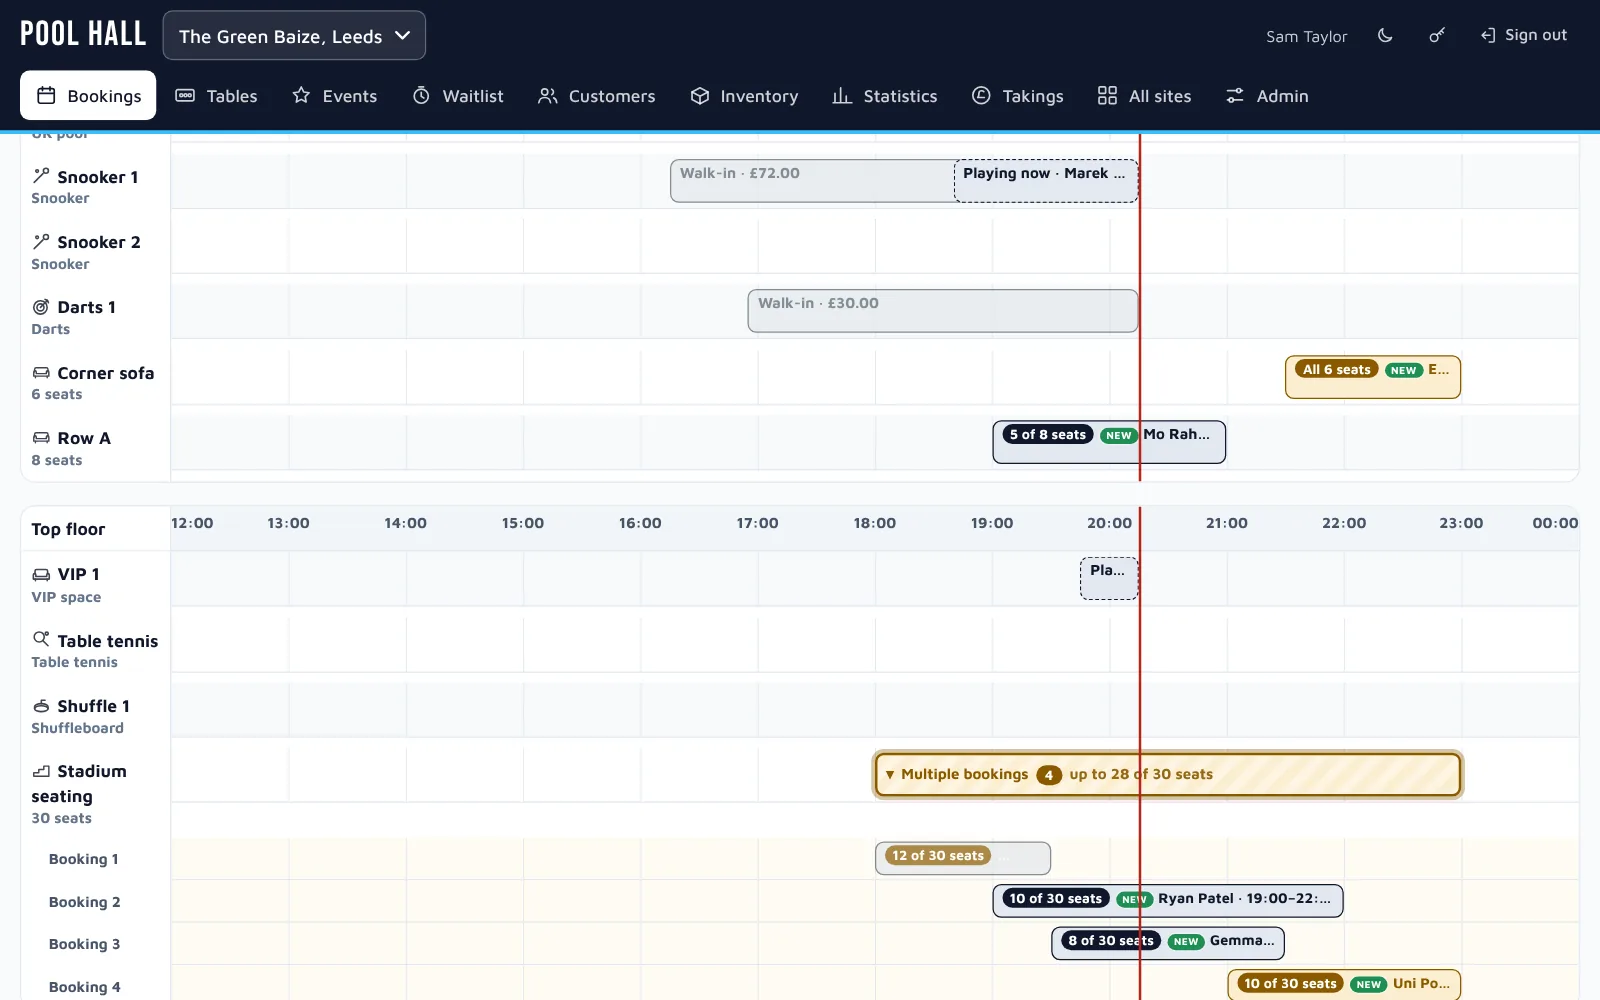The width and height of the screenshot is (1600, 1000).
Task: Go to the Events tab
Action: point(335,96)
